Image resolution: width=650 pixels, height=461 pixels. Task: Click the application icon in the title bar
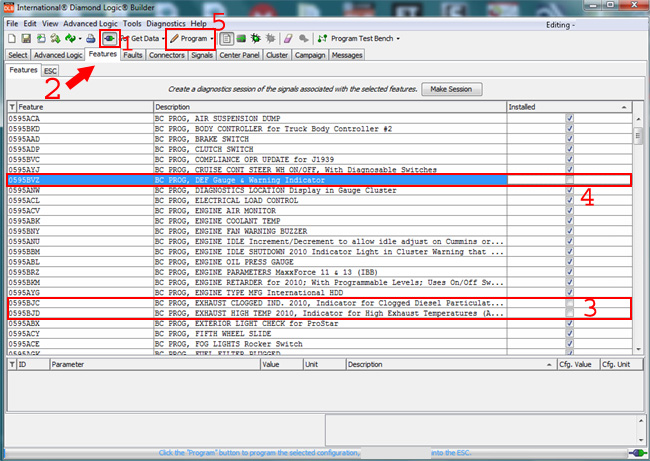click(8, 7)
